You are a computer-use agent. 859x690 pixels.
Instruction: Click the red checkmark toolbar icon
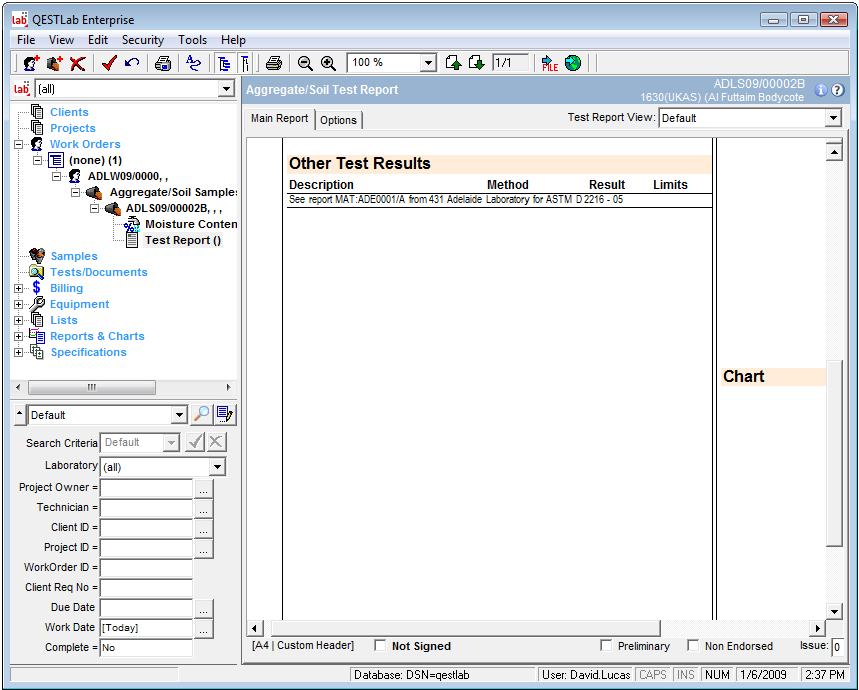[x=109, y=63]
